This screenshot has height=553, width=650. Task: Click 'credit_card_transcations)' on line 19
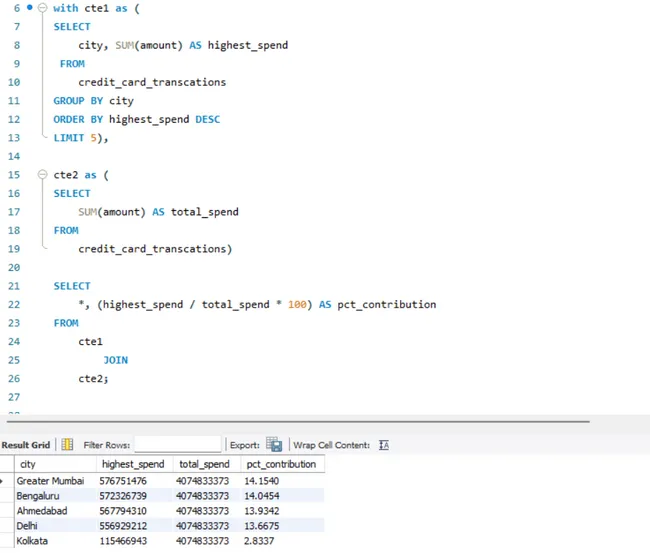[x=155, y=249]
